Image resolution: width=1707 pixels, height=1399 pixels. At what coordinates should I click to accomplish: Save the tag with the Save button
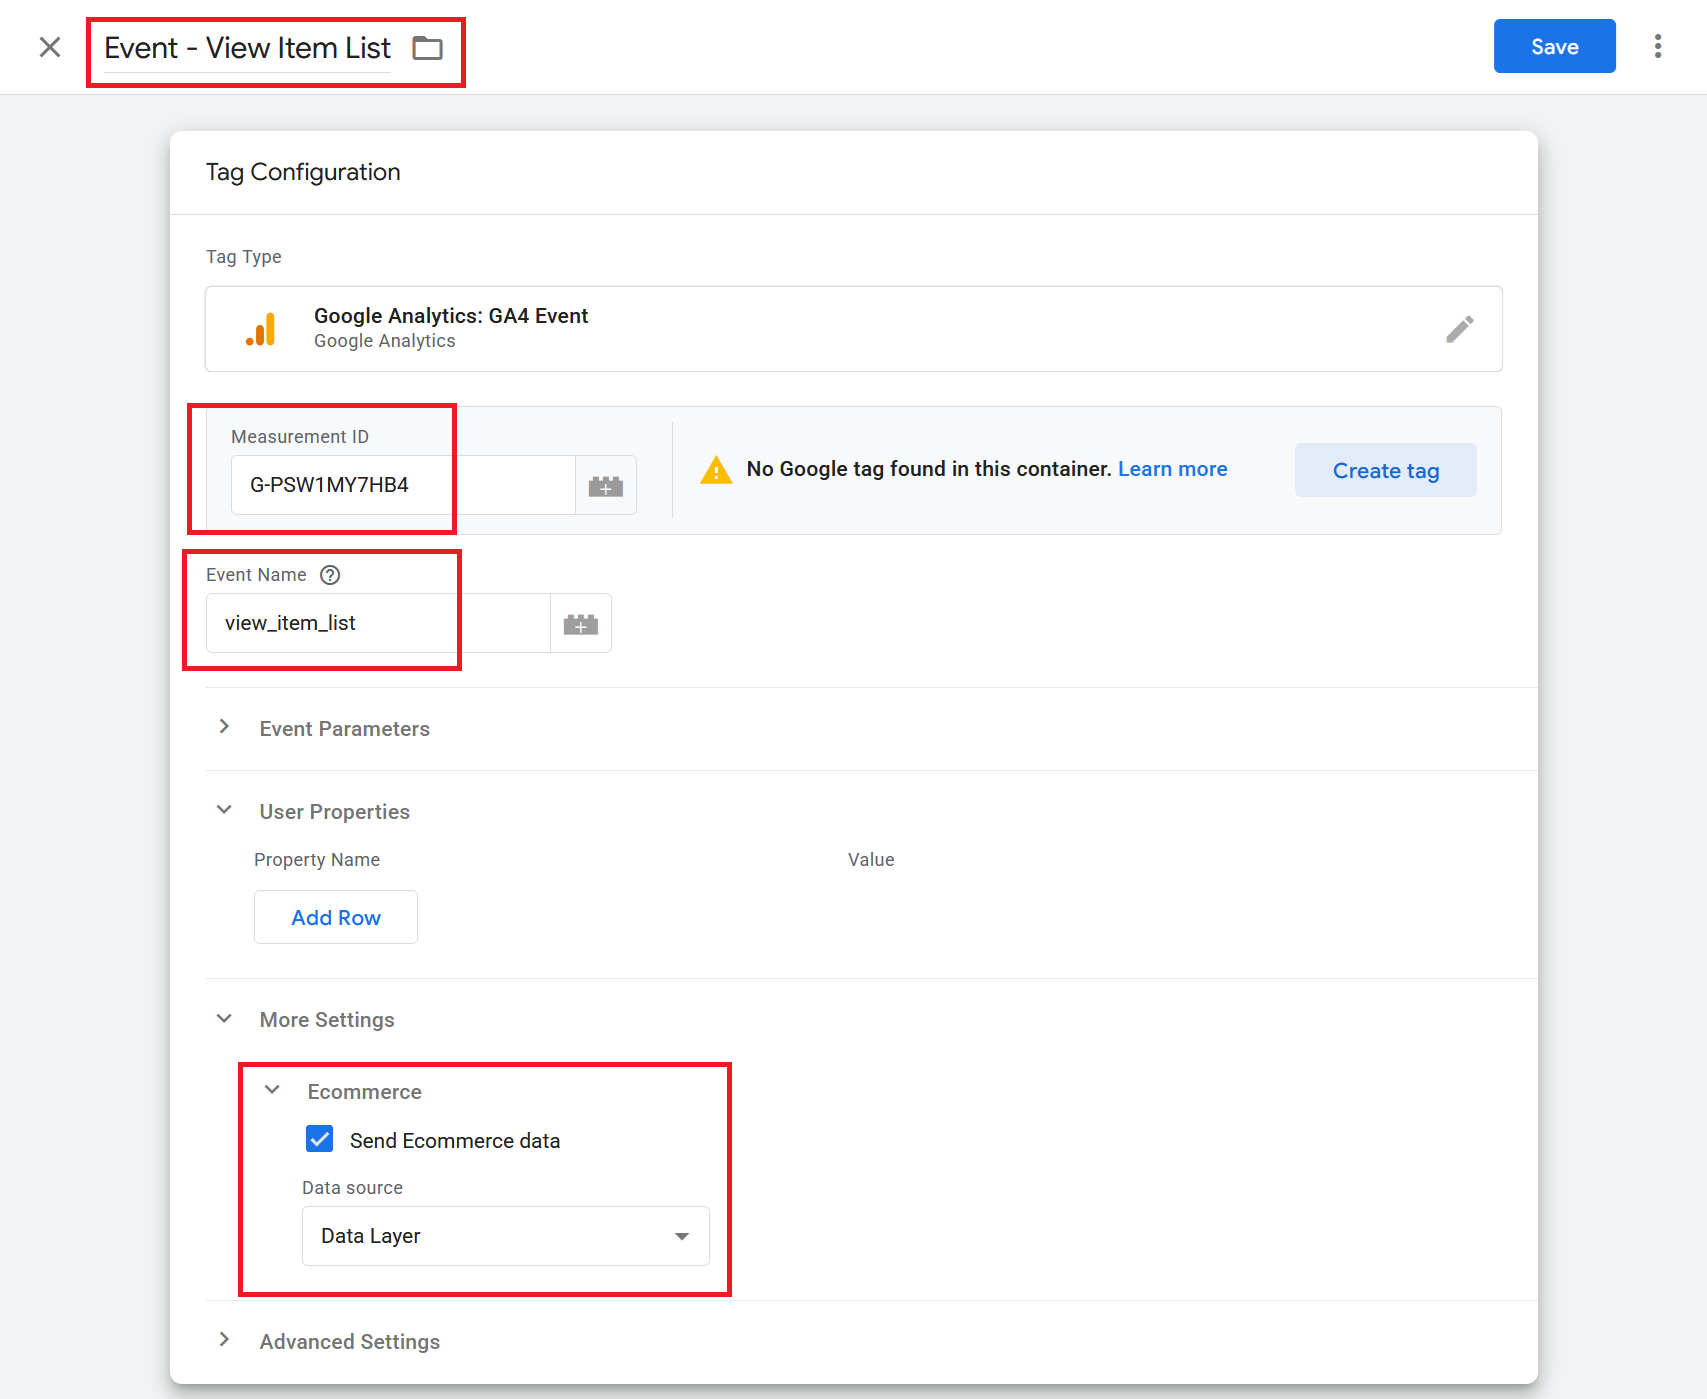[x=1554, y=46]
